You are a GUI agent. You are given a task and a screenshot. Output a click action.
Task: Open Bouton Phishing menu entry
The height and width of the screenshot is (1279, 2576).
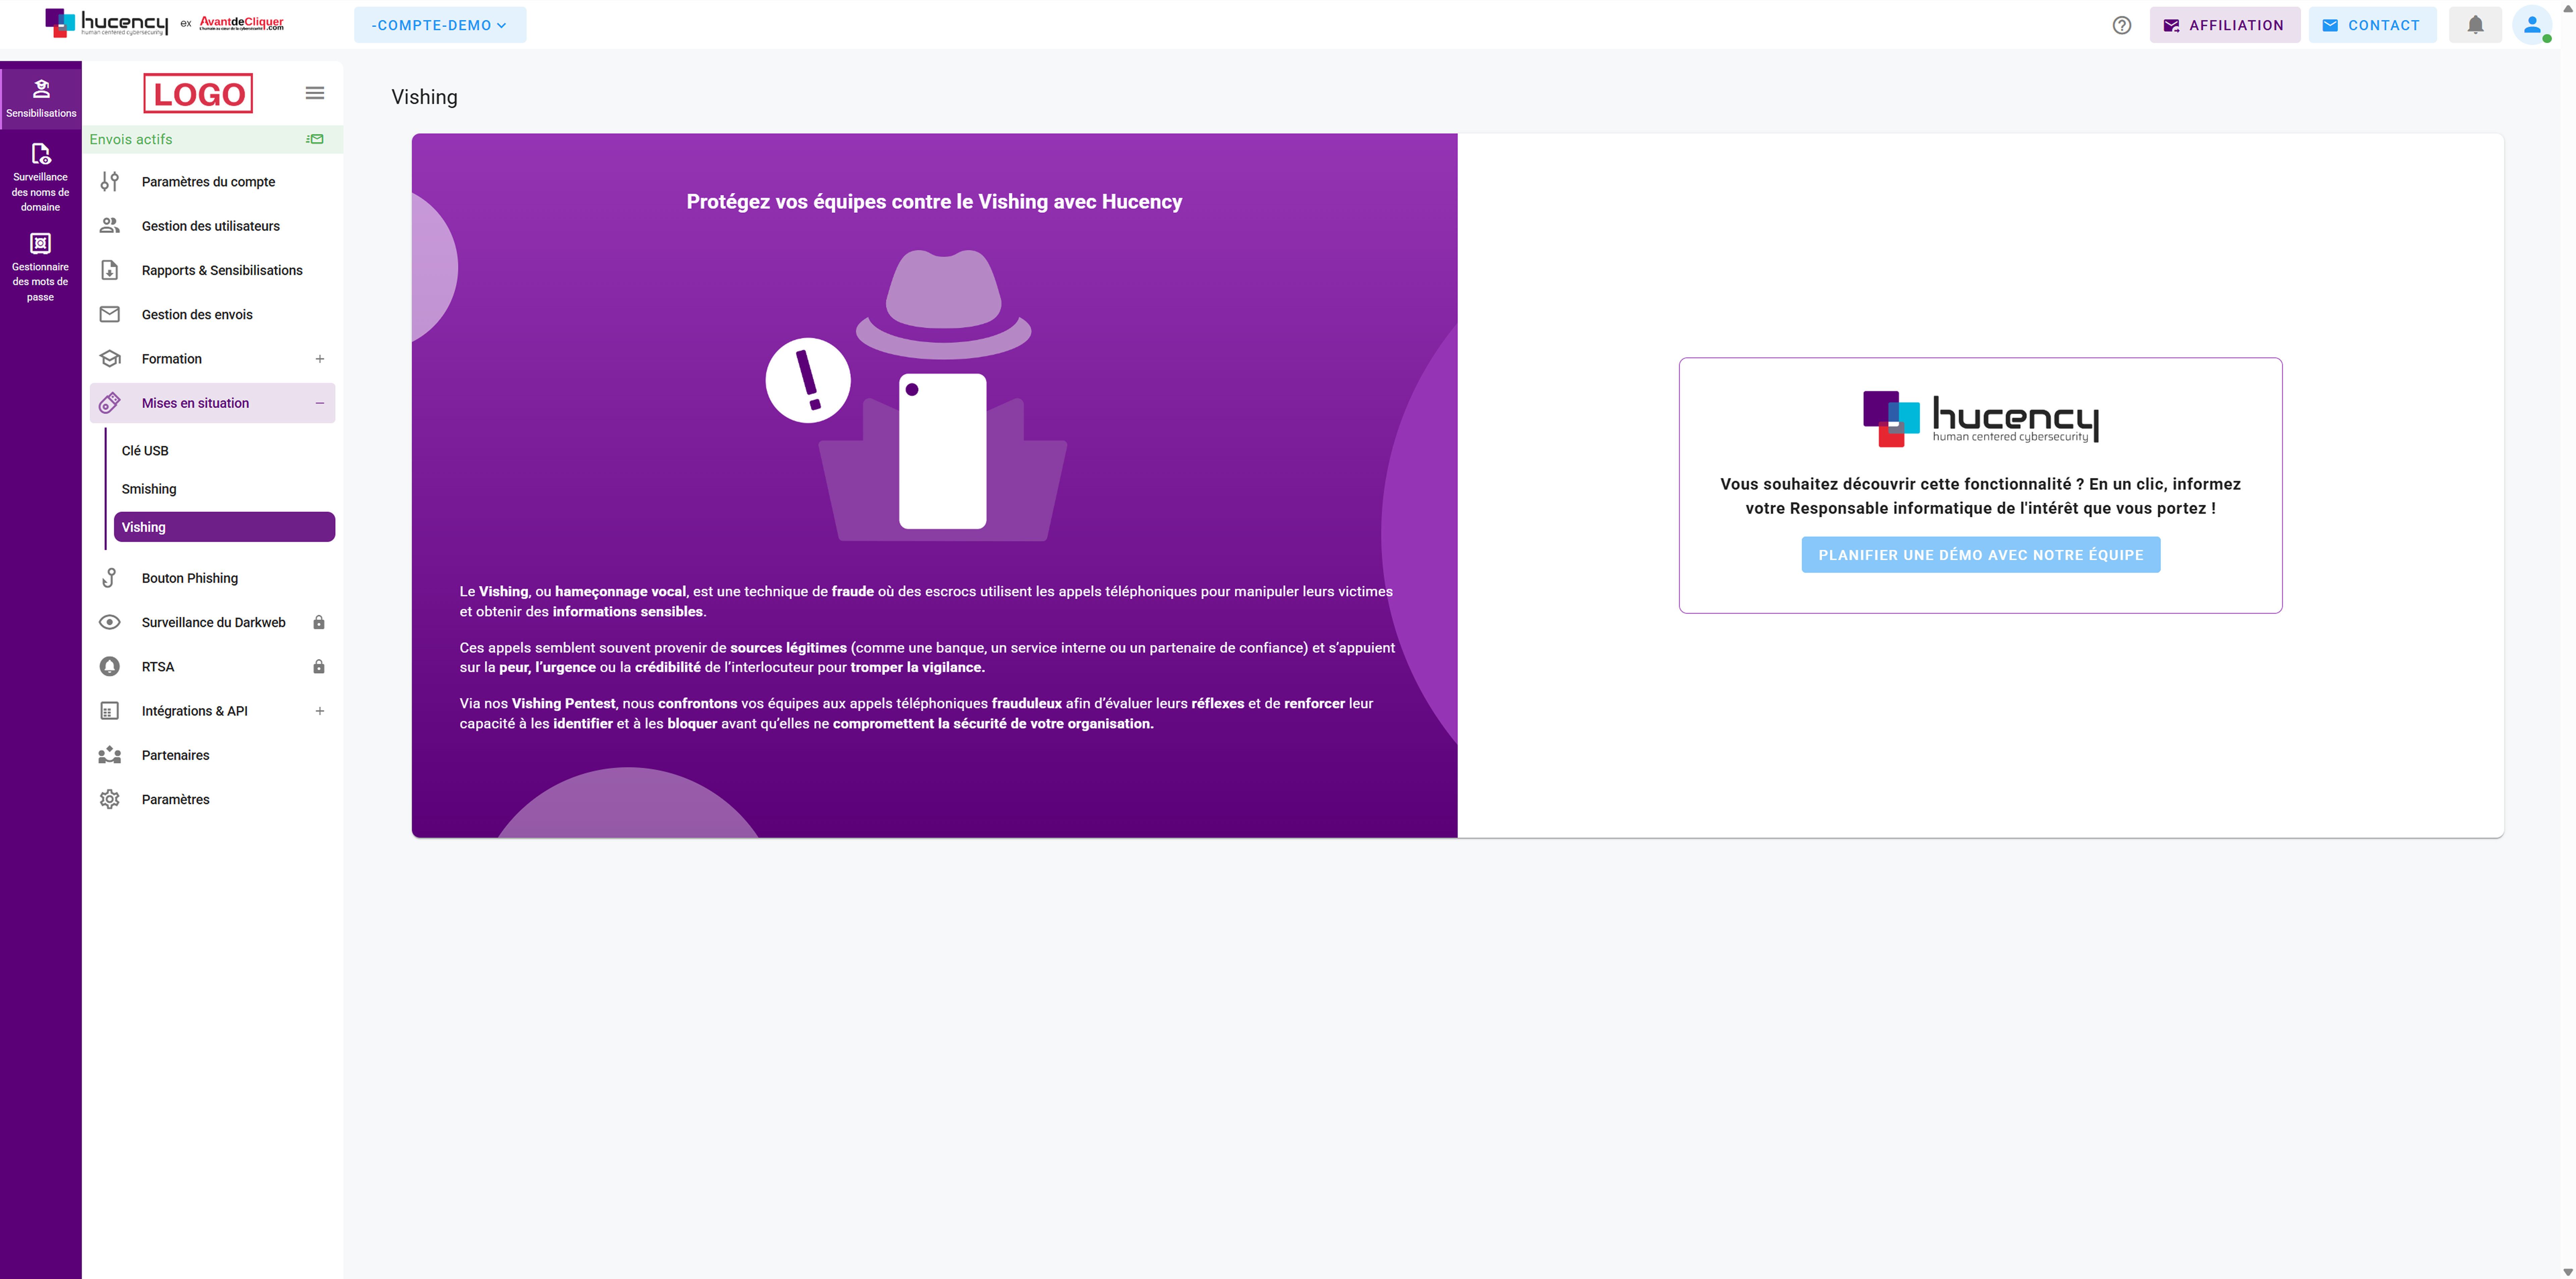click(x=190, y=578)
